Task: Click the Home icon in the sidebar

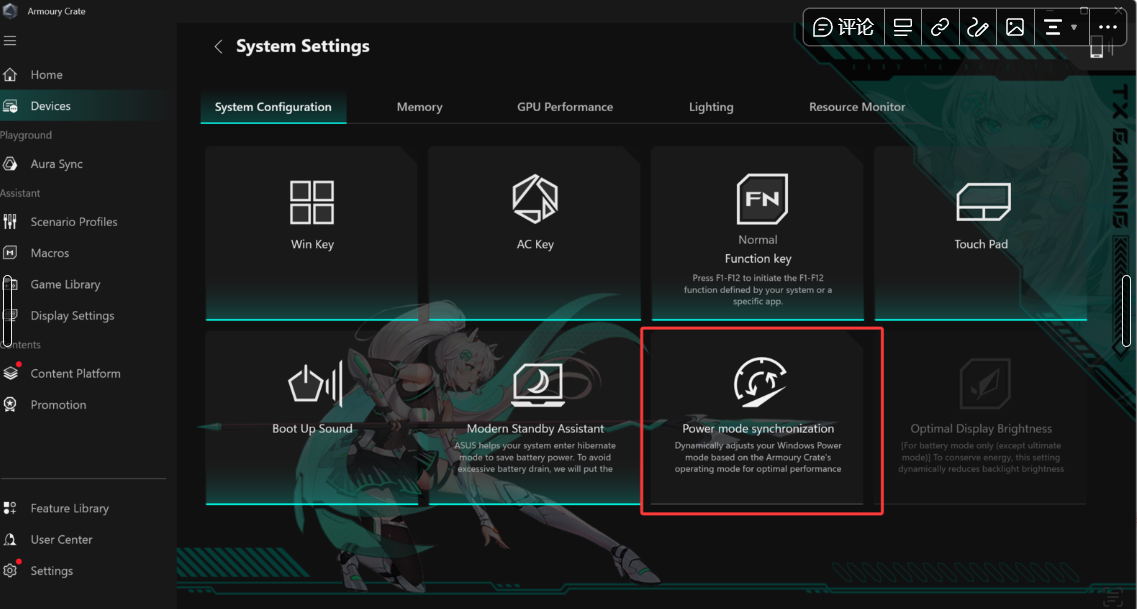Action: [x=9, y=75]
